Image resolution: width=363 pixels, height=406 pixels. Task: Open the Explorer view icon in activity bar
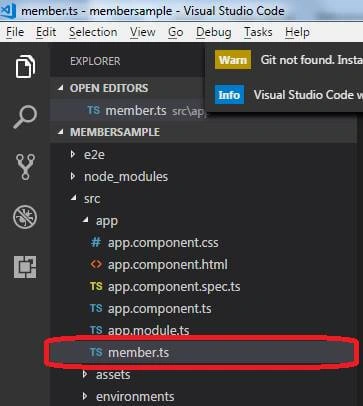point(25,67)
